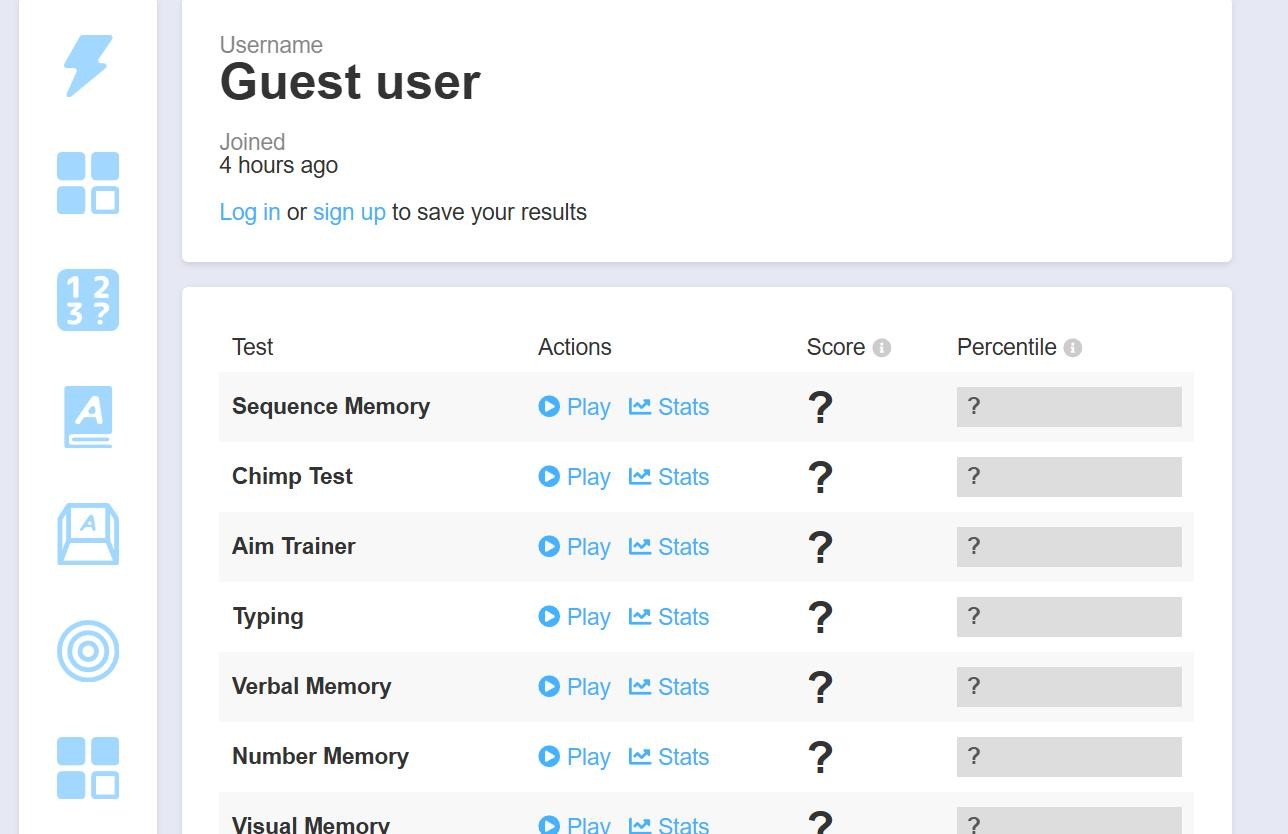This screenshot has width=1288, height=834.
Task: Click the Sequence Memory percentile bar
Action: coord(1069,407)
